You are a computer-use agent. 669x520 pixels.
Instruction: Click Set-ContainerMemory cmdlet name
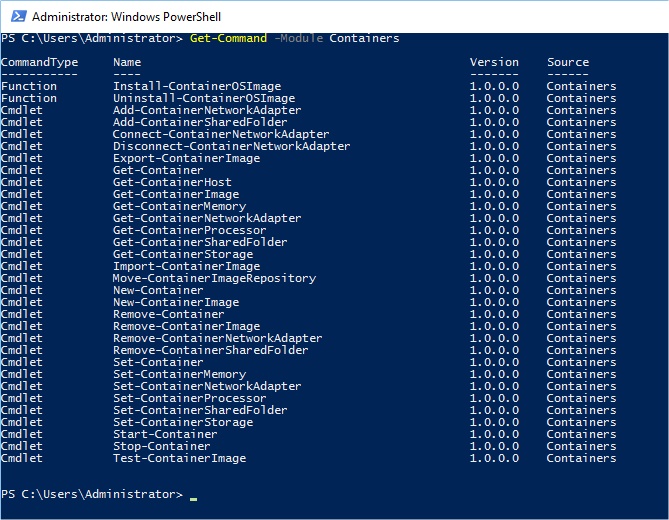coord(179,374)
